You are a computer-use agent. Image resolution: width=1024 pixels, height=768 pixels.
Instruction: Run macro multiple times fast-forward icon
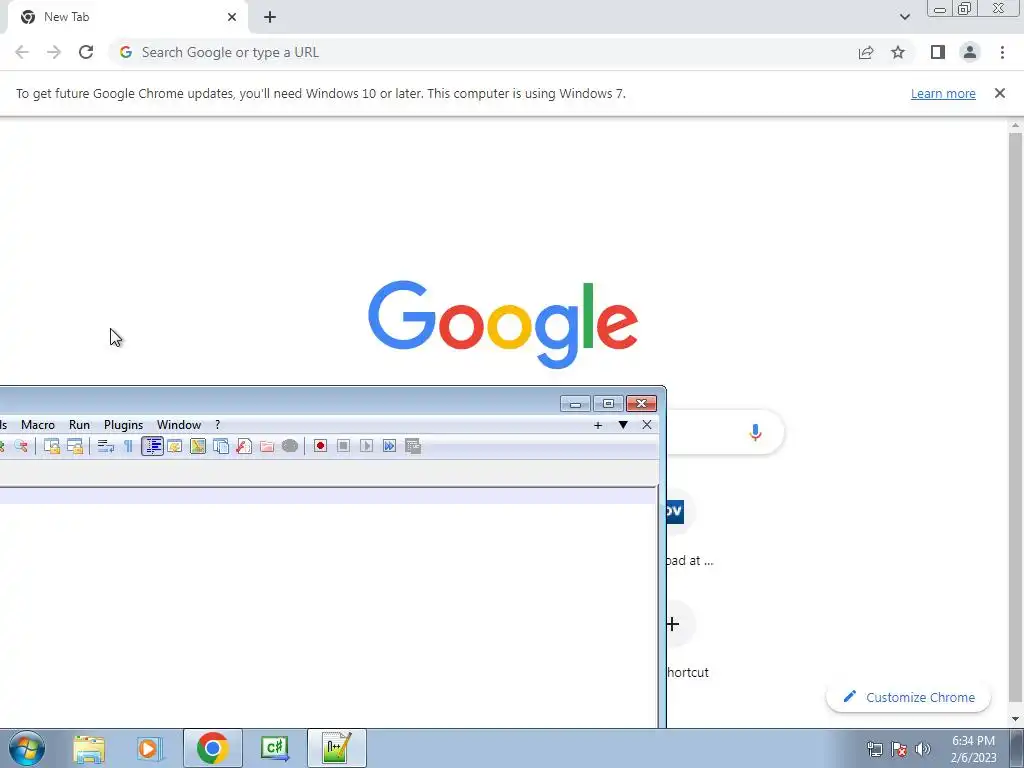(389, 446)
